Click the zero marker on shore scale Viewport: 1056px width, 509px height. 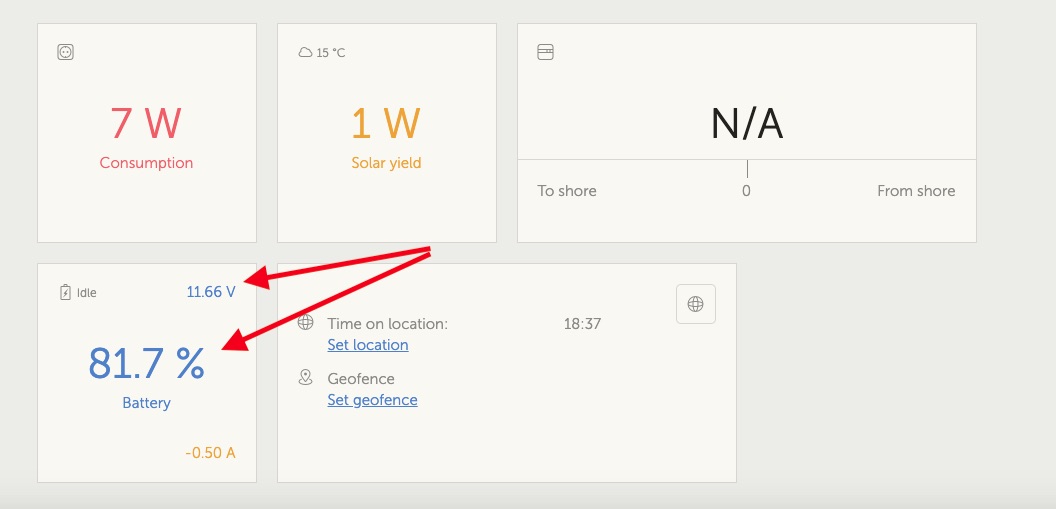pyautogui.click(x=746, y=191)
